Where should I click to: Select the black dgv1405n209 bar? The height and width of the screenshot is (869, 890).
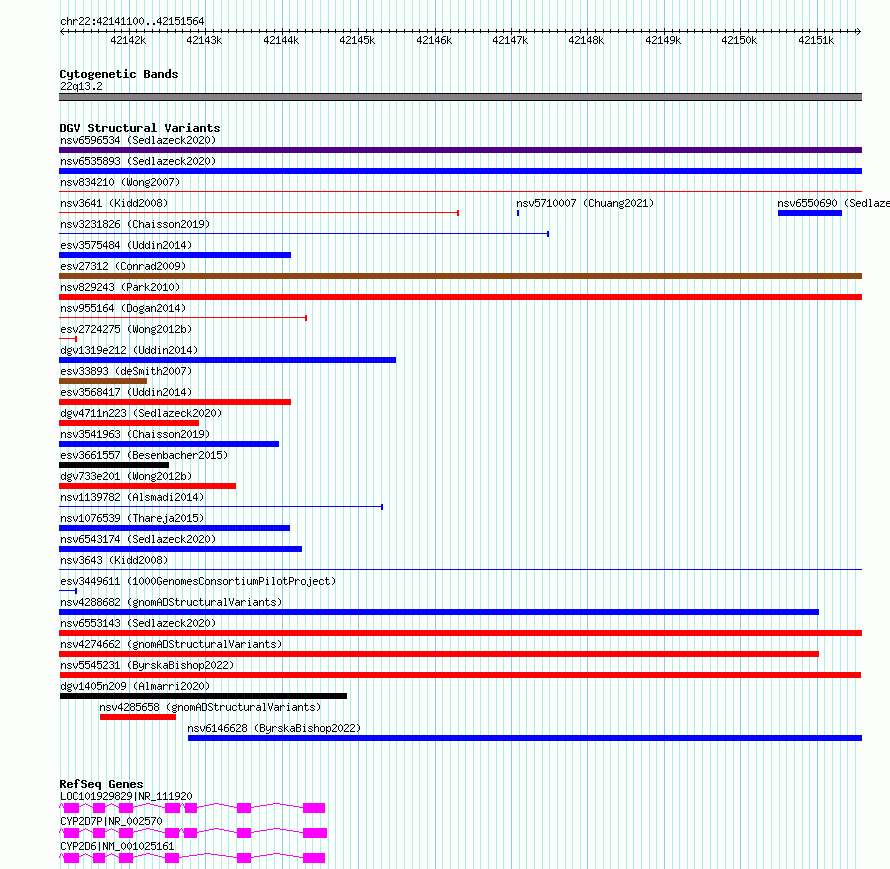[x=203, y=696]
